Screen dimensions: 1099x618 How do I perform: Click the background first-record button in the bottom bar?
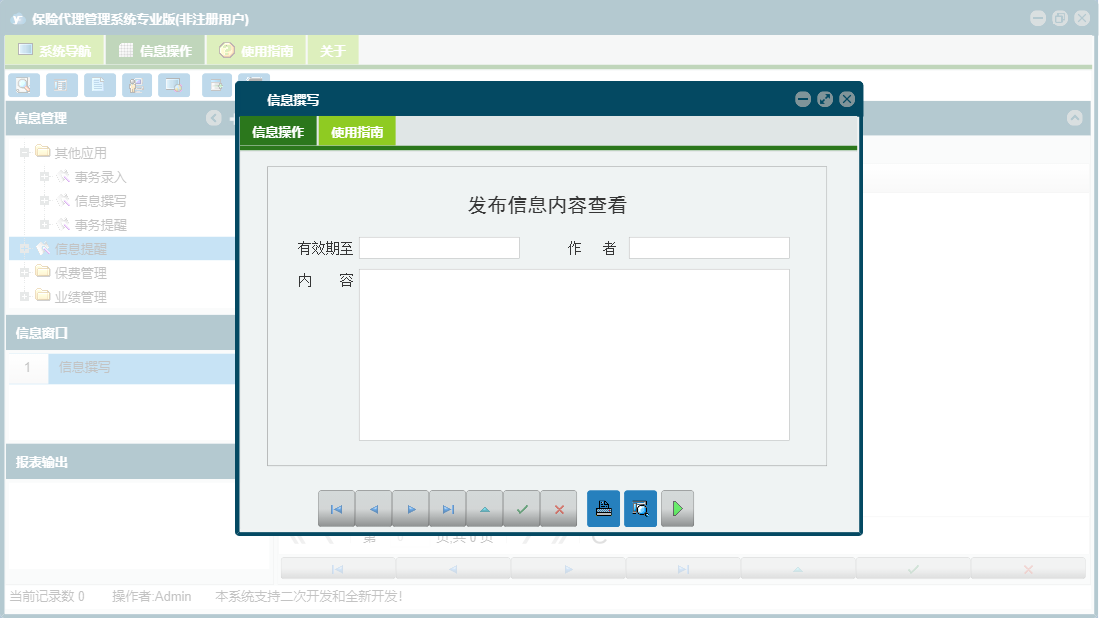(338, 569)
